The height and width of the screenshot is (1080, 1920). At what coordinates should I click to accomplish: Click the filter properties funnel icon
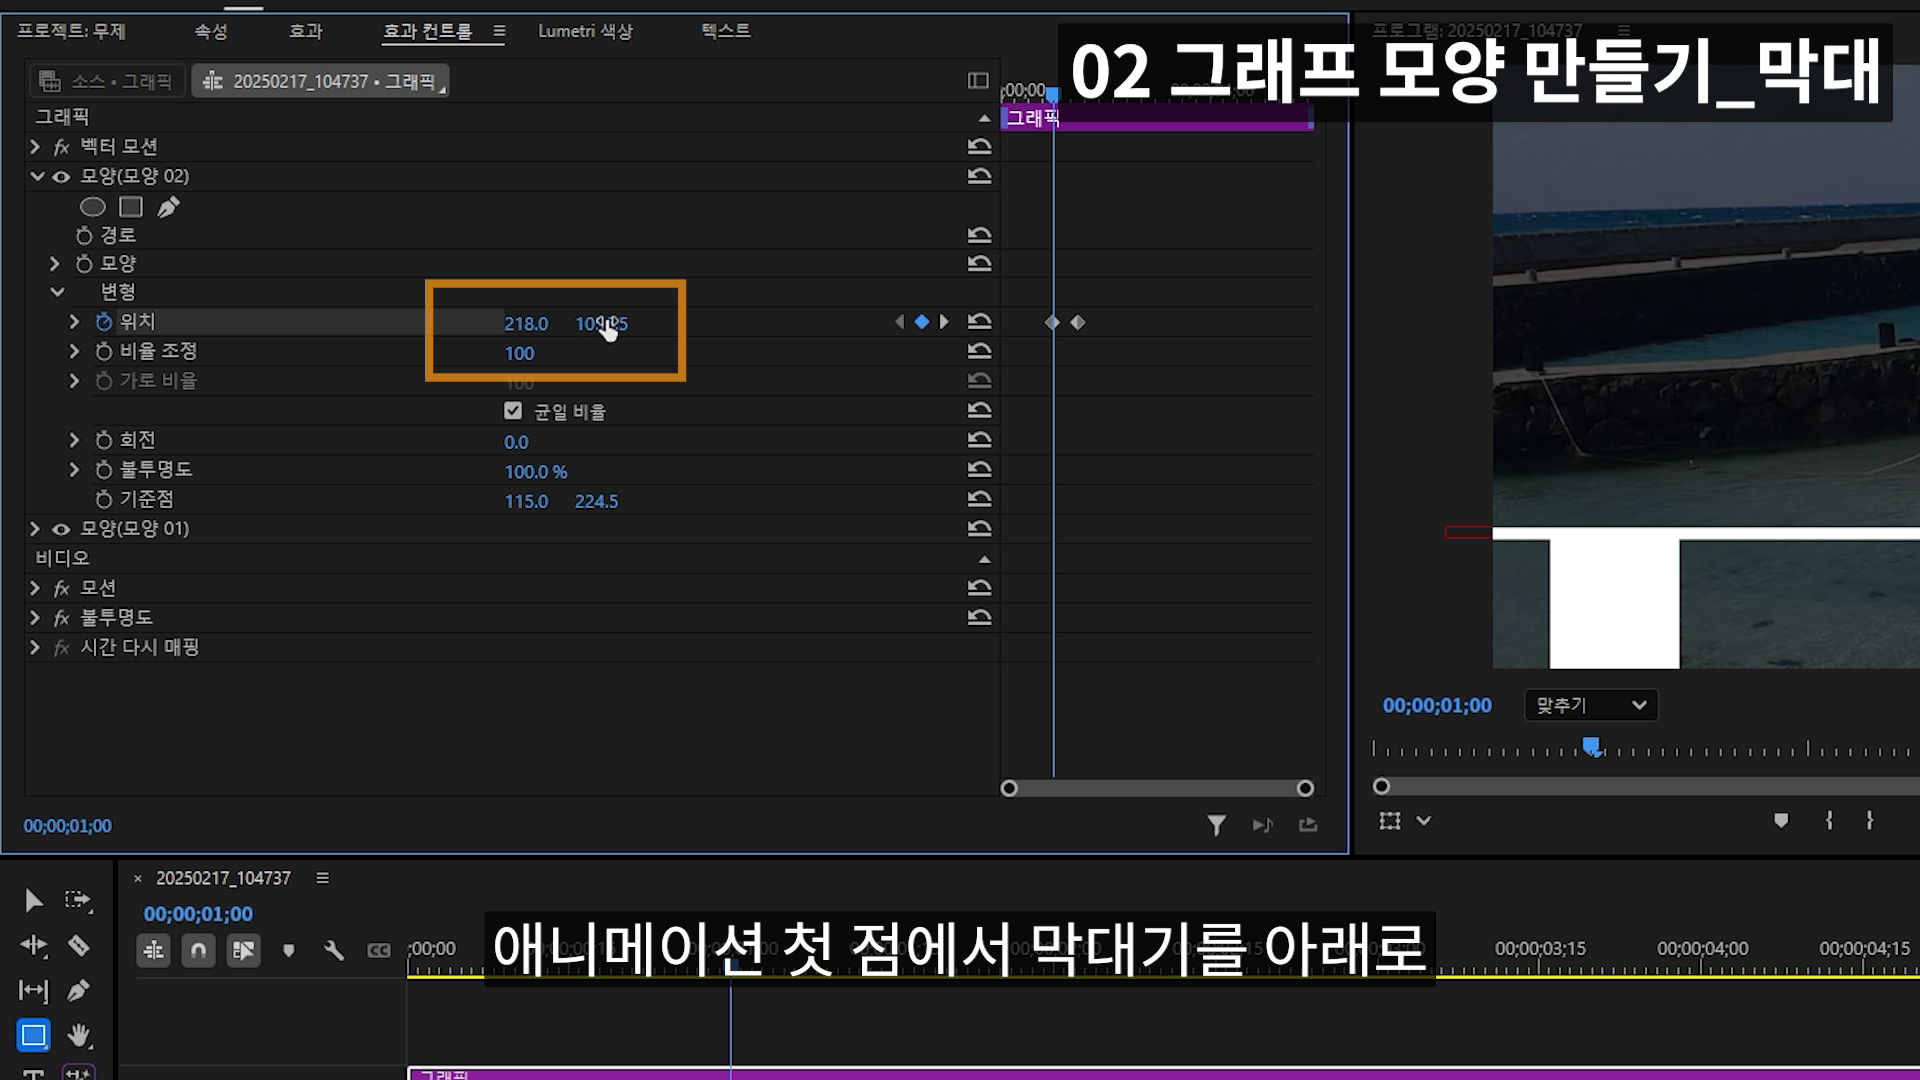click(x=1216, y=825)
